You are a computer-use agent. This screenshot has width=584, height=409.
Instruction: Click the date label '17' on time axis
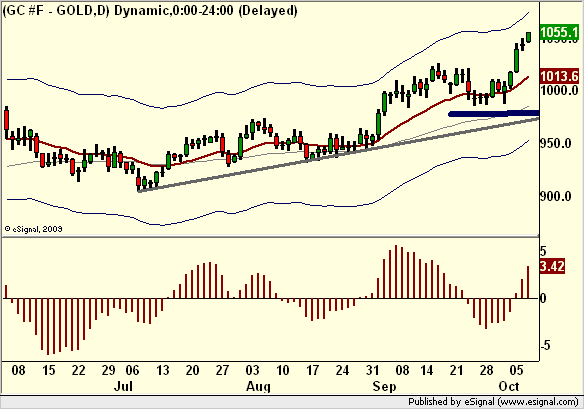[x=312, y=370]
